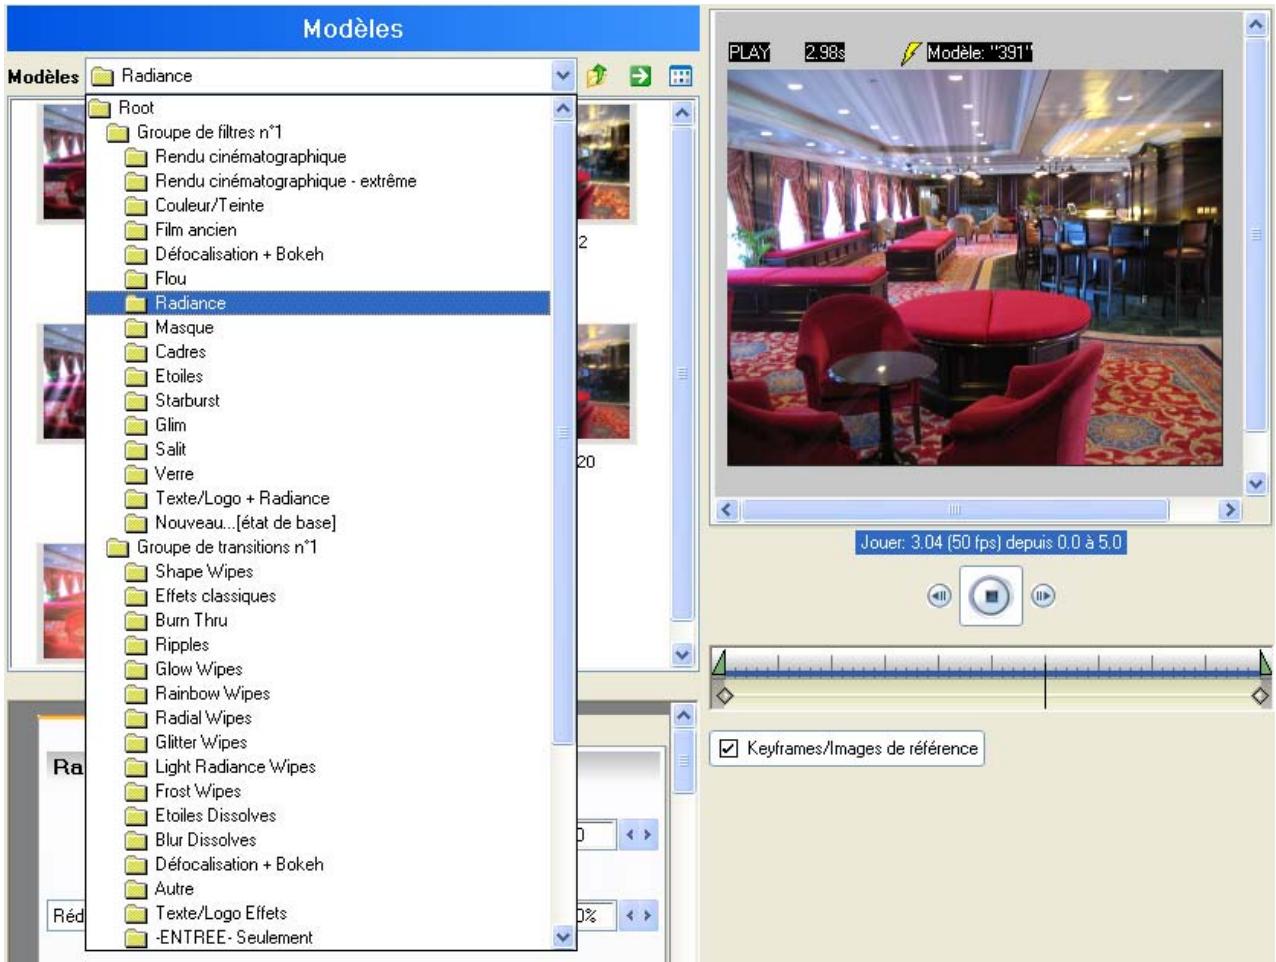Select the Etoiles folder

(164, 376)
